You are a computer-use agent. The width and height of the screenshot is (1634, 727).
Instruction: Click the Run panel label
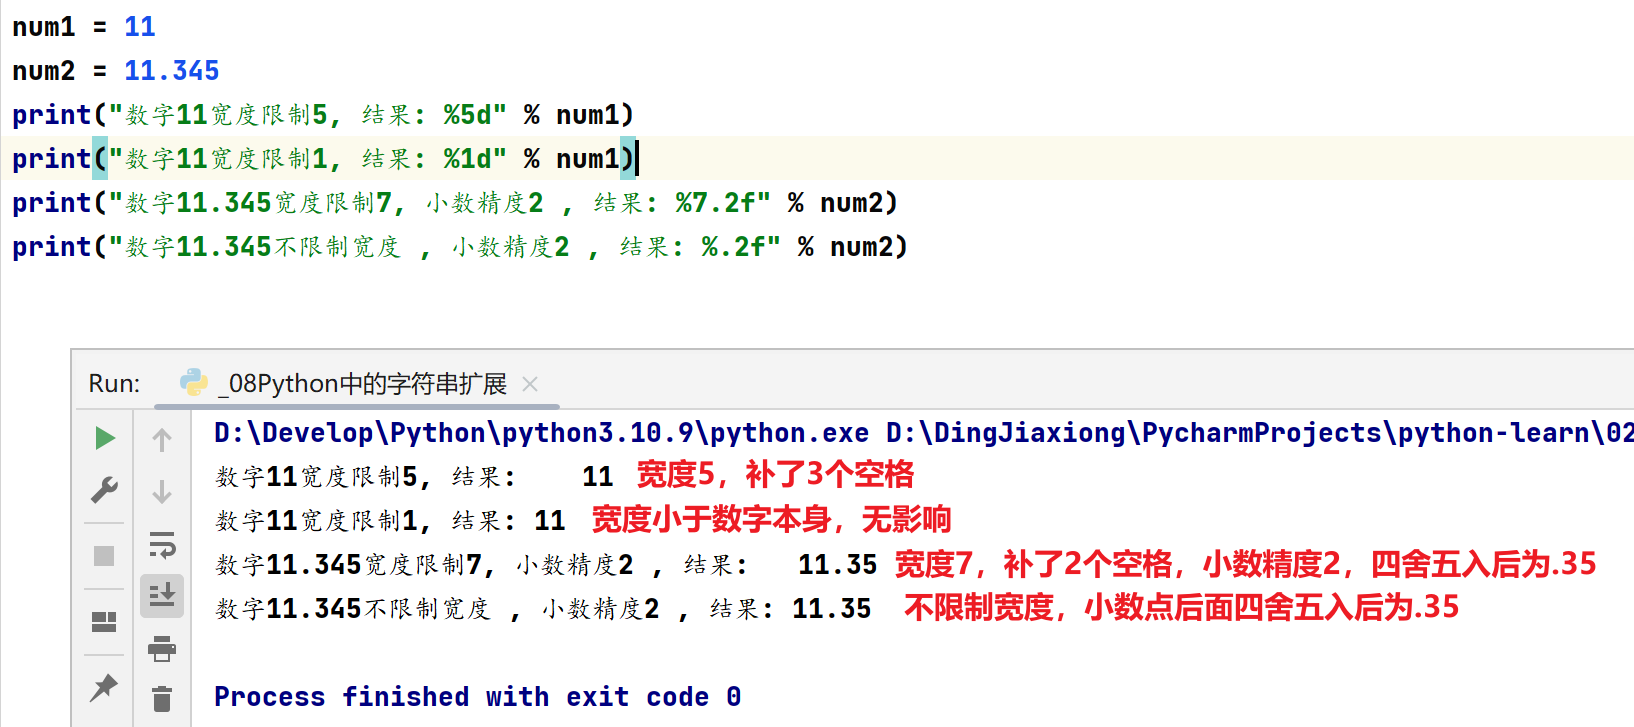114,384
